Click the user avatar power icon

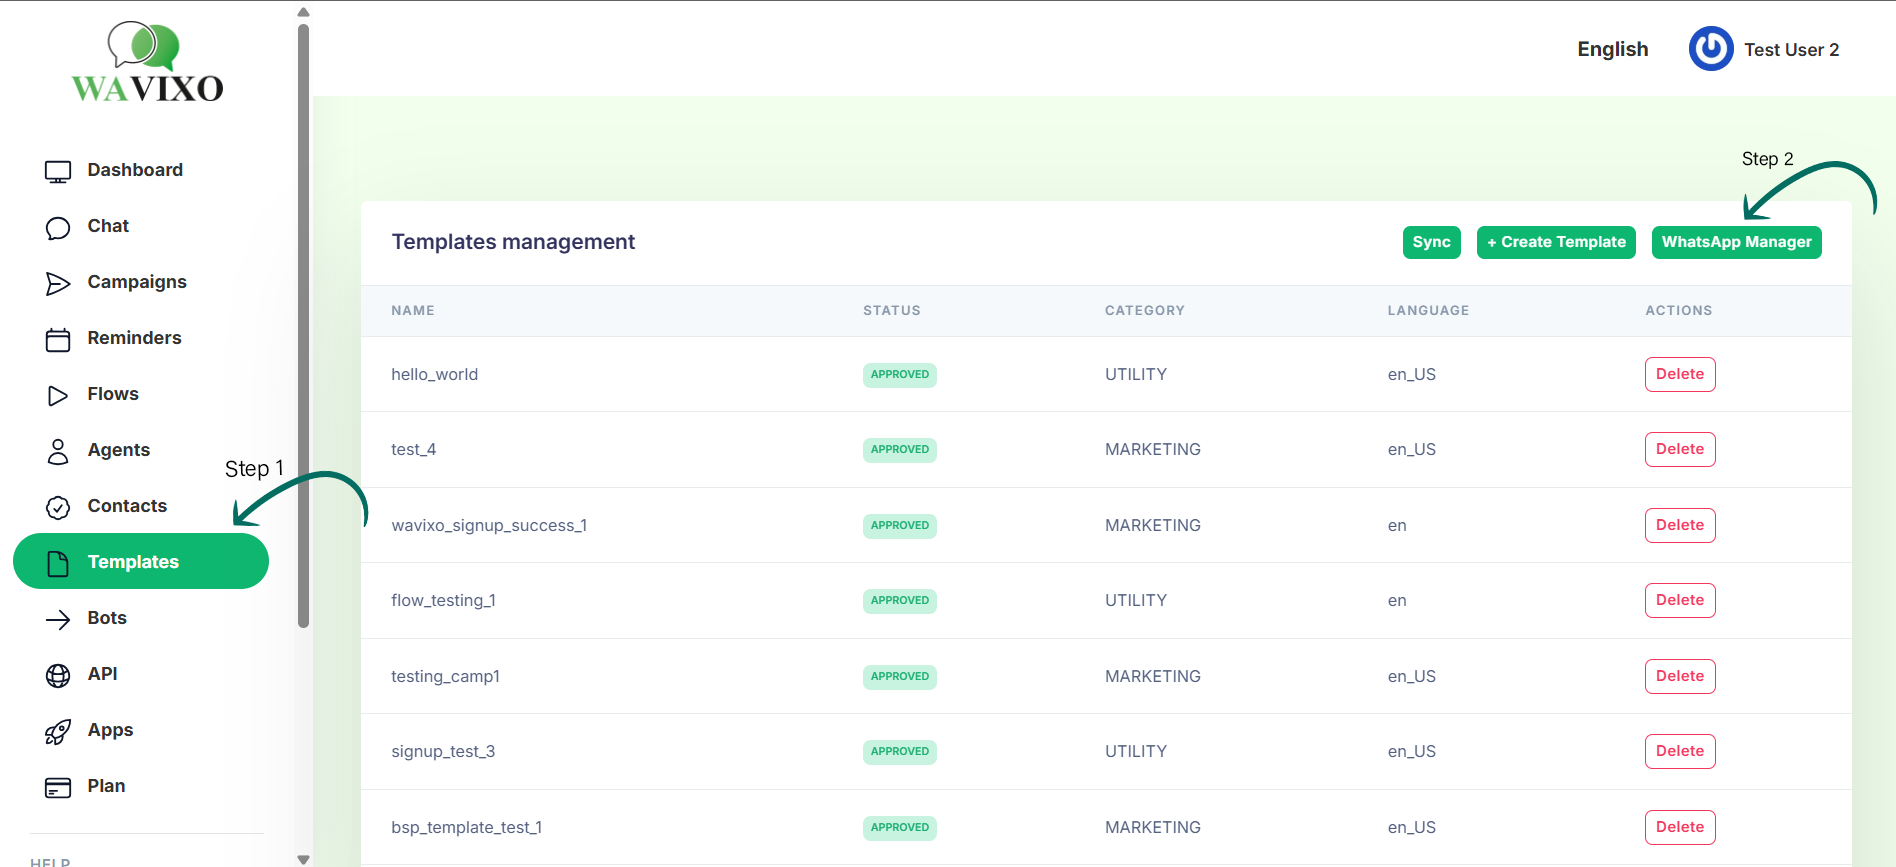(x=1711, y=49)
